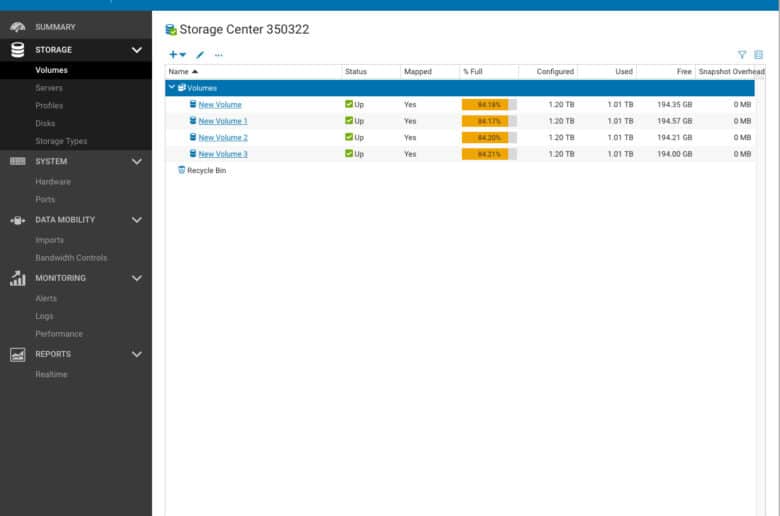The width and height of the screenshot is (780, 516).
Task: Click the Monitoring chart icon in sidebar
Action: (17, 278)
